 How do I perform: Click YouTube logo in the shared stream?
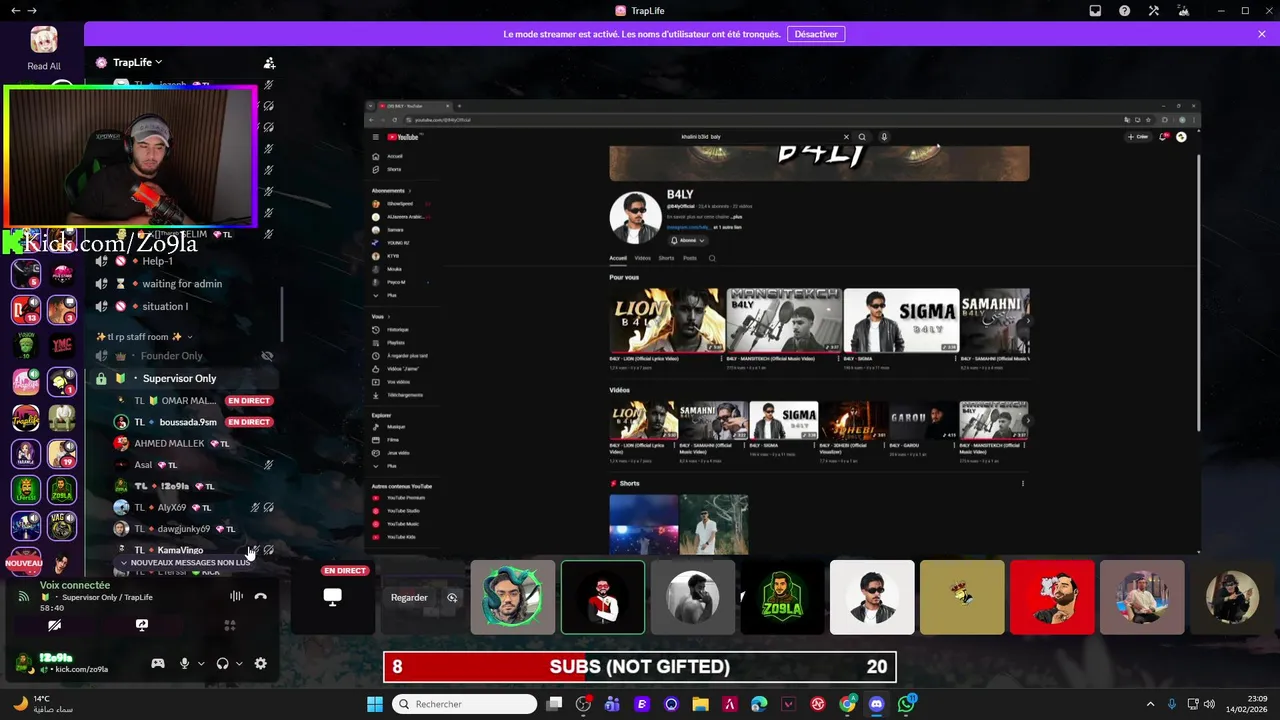(403, 137)
